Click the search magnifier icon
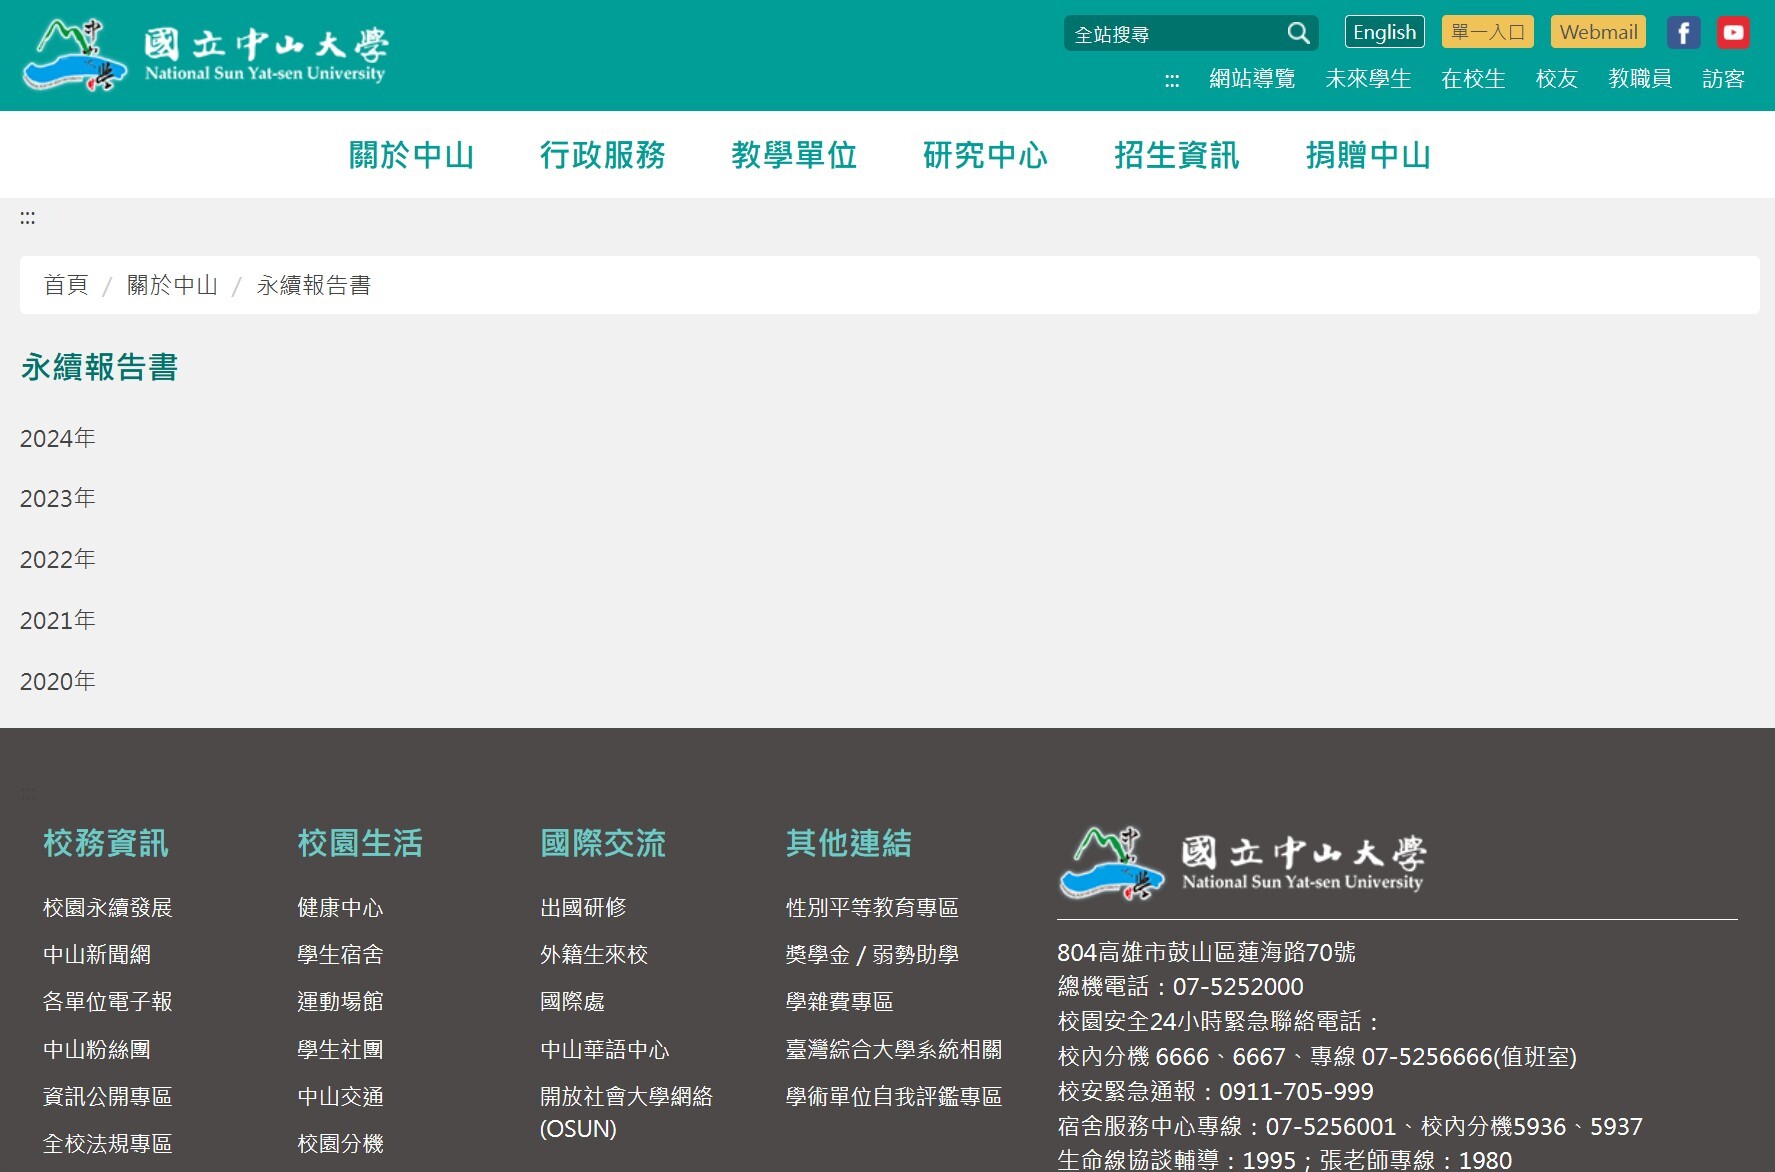 [1298, 34]
